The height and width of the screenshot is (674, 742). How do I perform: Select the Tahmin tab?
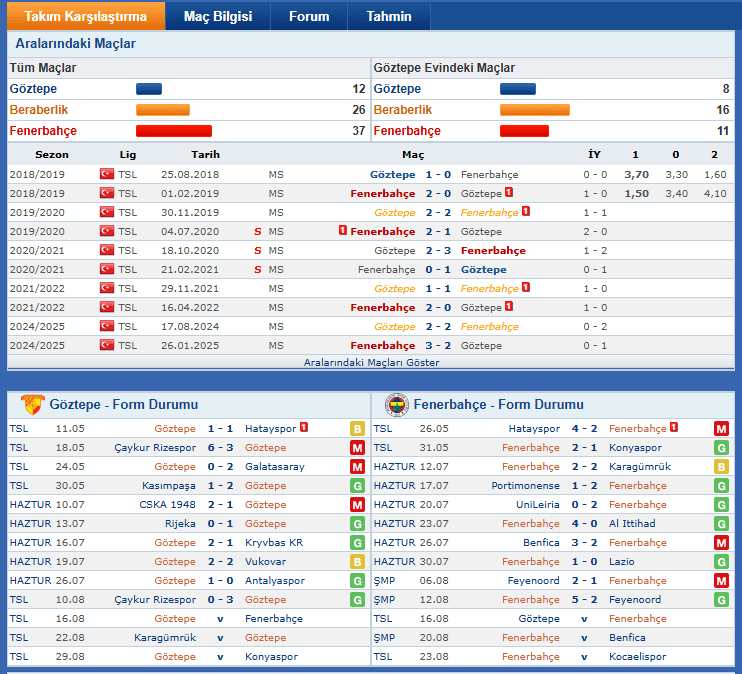[x=389, y=16]
